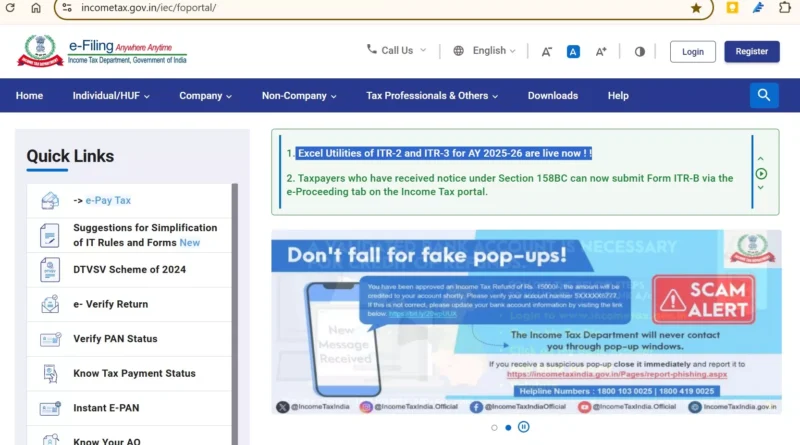The width and height of the screenshot is (800, 445).
Task: Toggle the high contrast mode icon
Action: coord(639,51)
